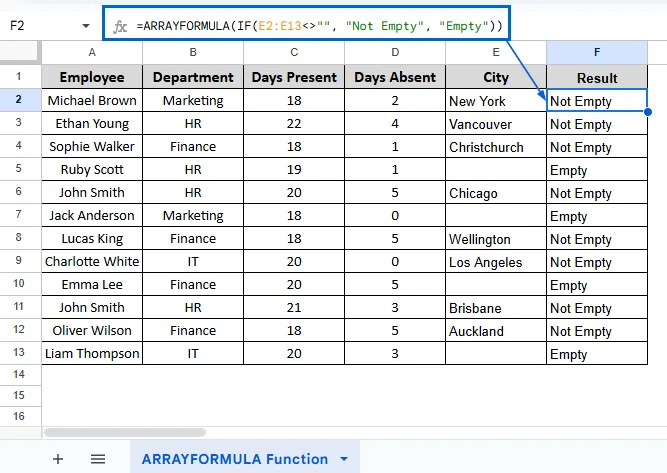
Task: Click the Los Angeles city cell
Action: click(x=496, y=261)
